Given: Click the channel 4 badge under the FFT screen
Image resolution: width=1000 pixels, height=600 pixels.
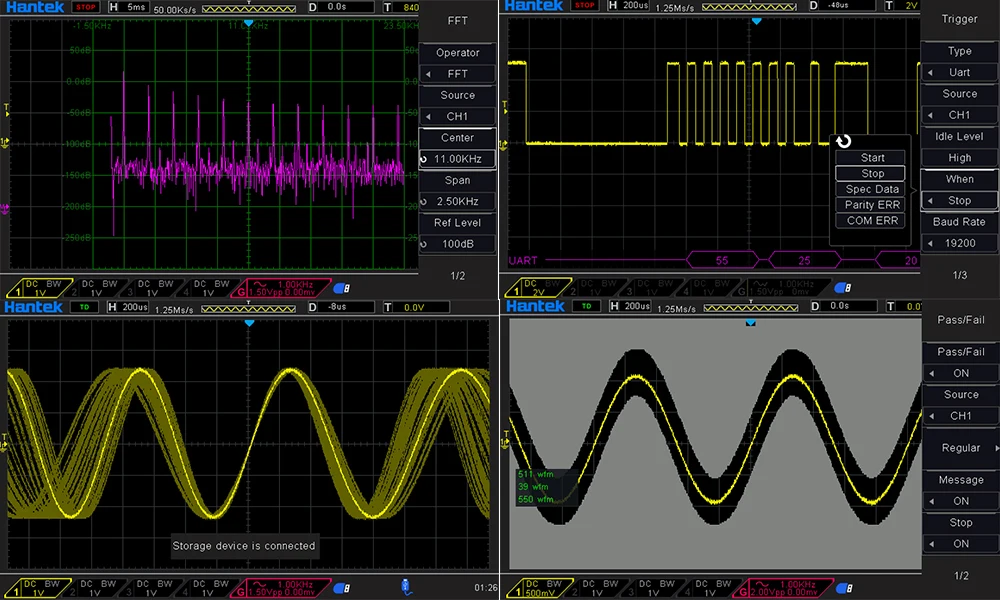Looking at the screenshot, I should (208, 288).
